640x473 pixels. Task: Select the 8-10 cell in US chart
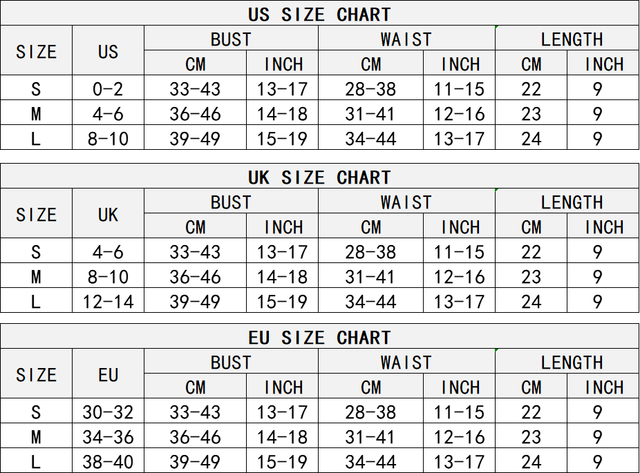108,139
